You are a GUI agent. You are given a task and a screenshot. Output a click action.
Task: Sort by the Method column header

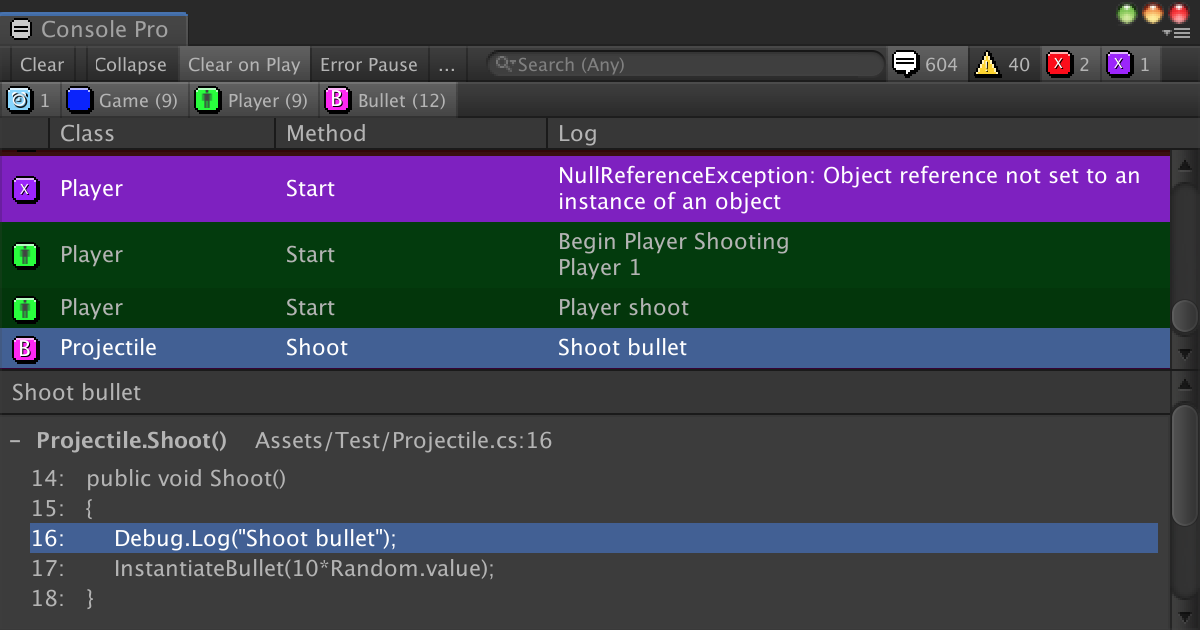point(326,133)
